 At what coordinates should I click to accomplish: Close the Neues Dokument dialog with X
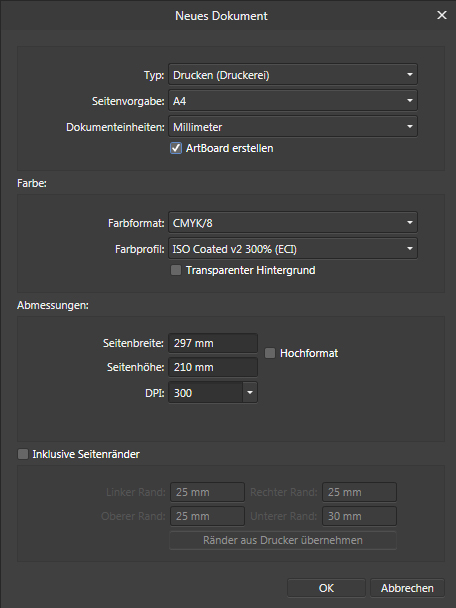(442, 16)
